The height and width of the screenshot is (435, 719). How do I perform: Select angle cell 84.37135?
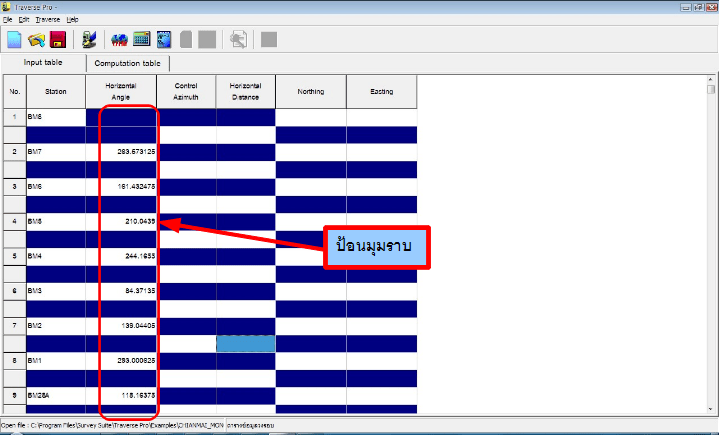[x=121, y=291]
